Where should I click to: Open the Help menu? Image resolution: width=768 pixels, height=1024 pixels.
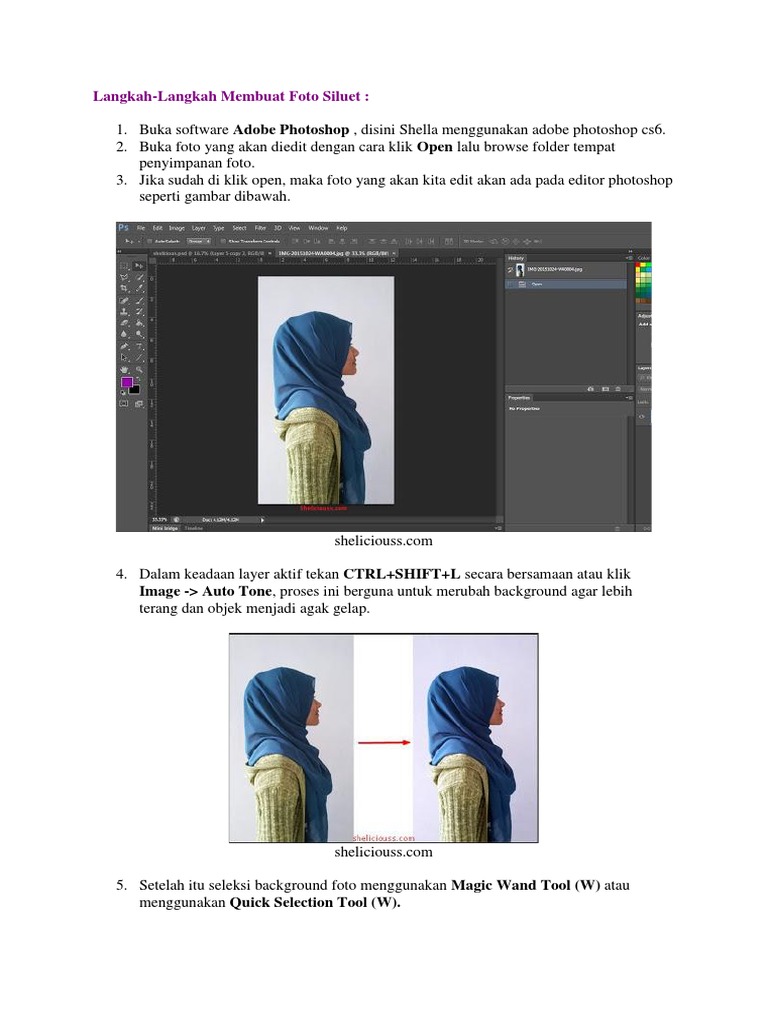[x=342, y=228]
